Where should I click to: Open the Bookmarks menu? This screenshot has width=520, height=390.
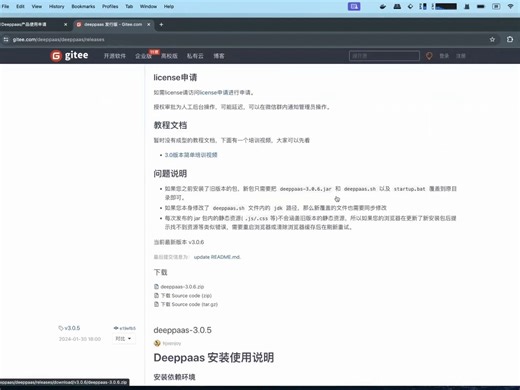(83, 6)
